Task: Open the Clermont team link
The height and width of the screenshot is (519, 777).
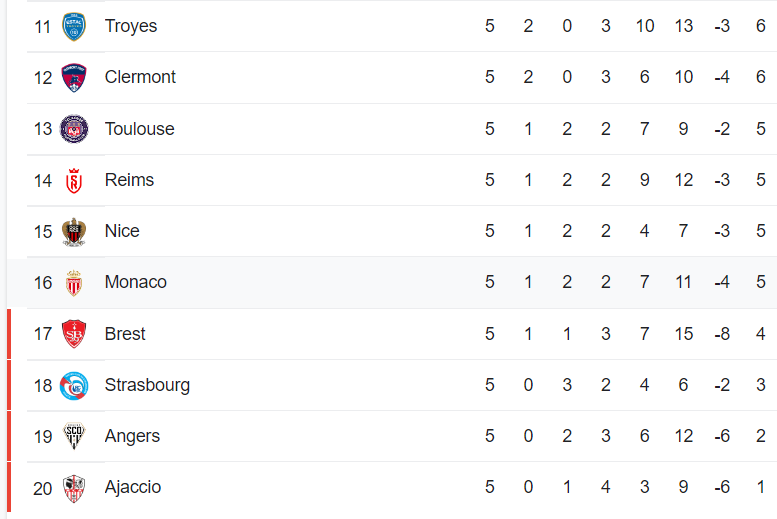Action: 141,77
